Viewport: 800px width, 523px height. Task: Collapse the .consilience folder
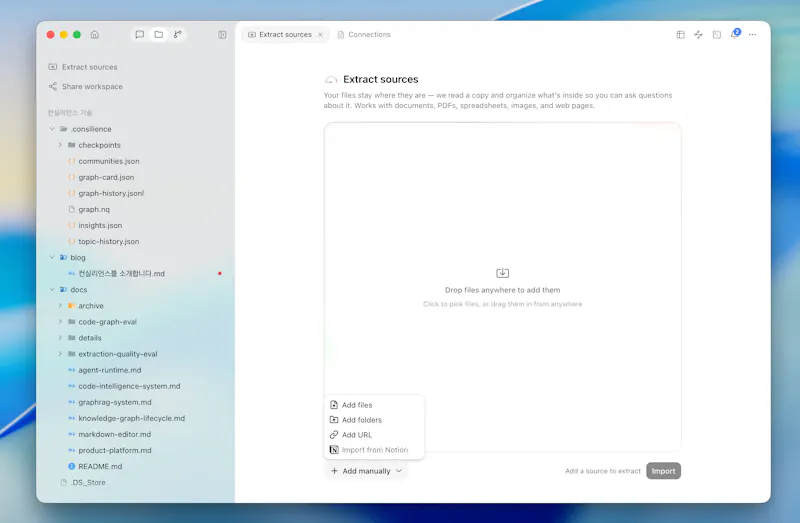pyautogui.click(x=52, y=129)
